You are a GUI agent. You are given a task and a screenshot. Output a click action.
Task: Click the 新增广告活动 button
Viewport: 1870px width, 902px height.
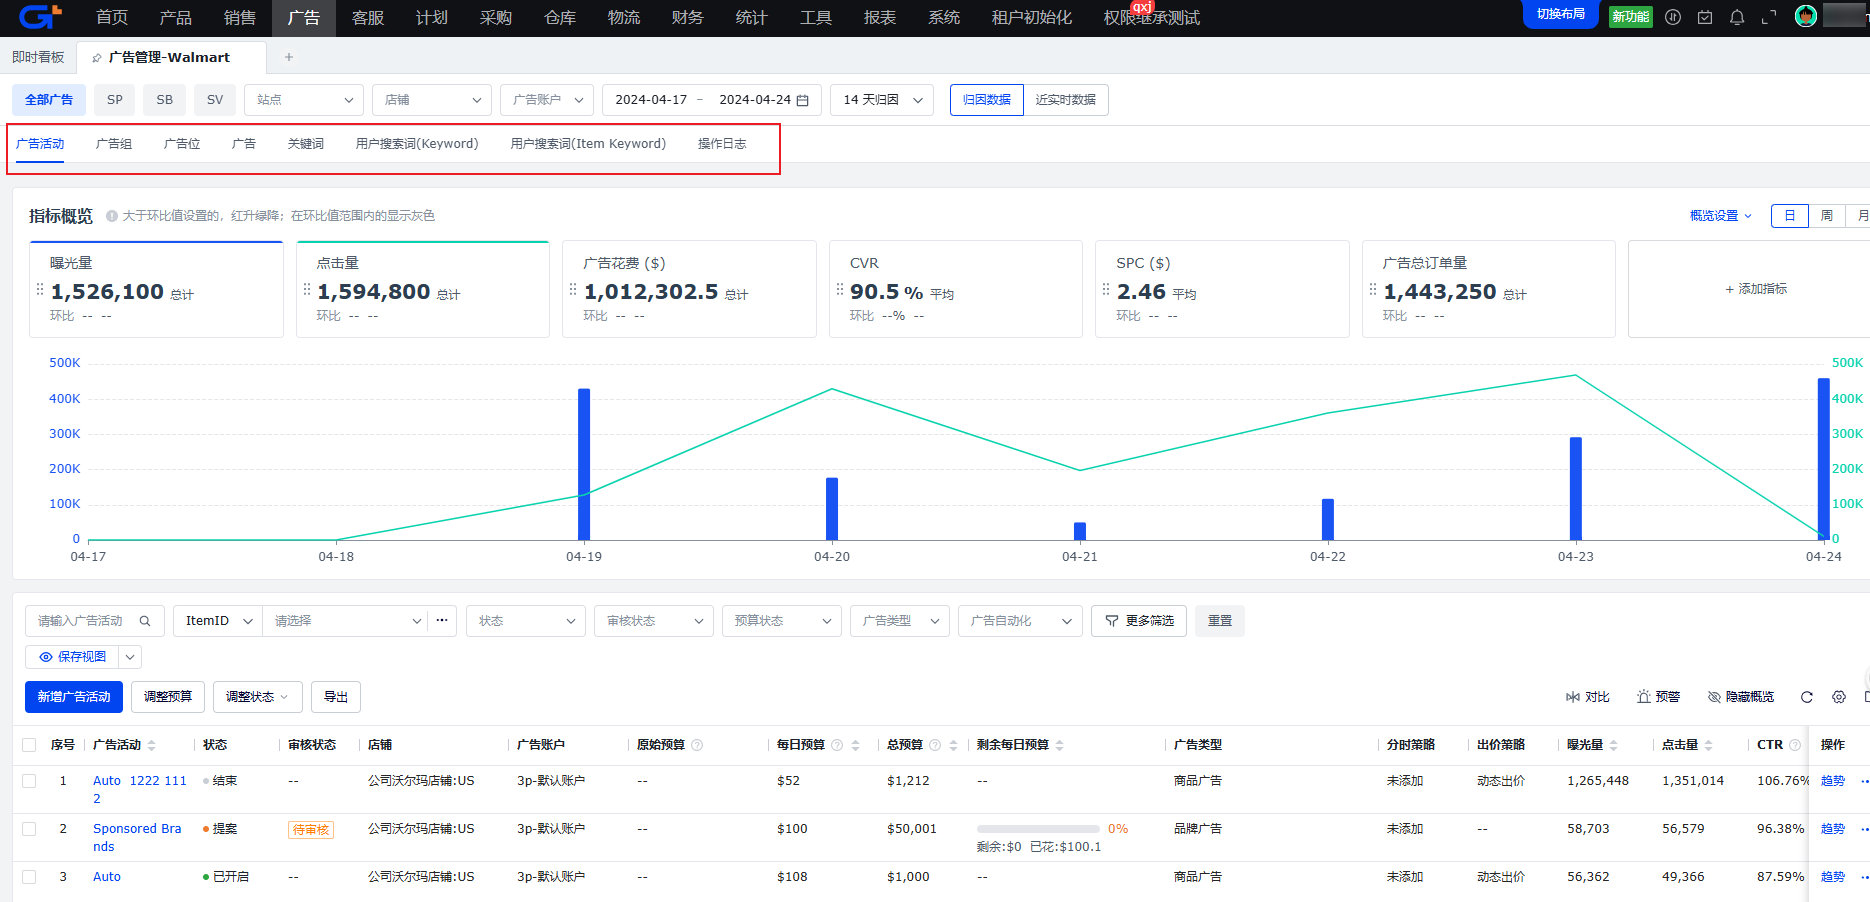pyautogui.click(x=74, y=697)
